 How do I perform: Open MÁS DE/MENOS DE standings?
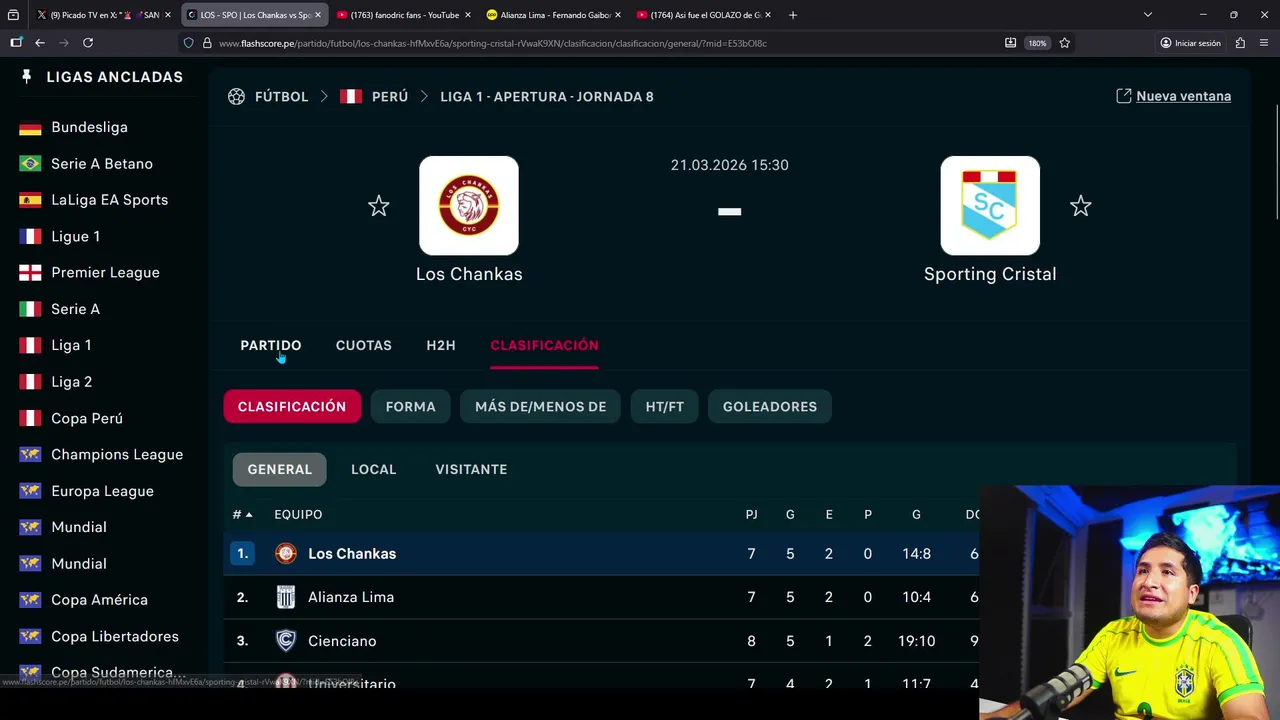pos(541,407)
